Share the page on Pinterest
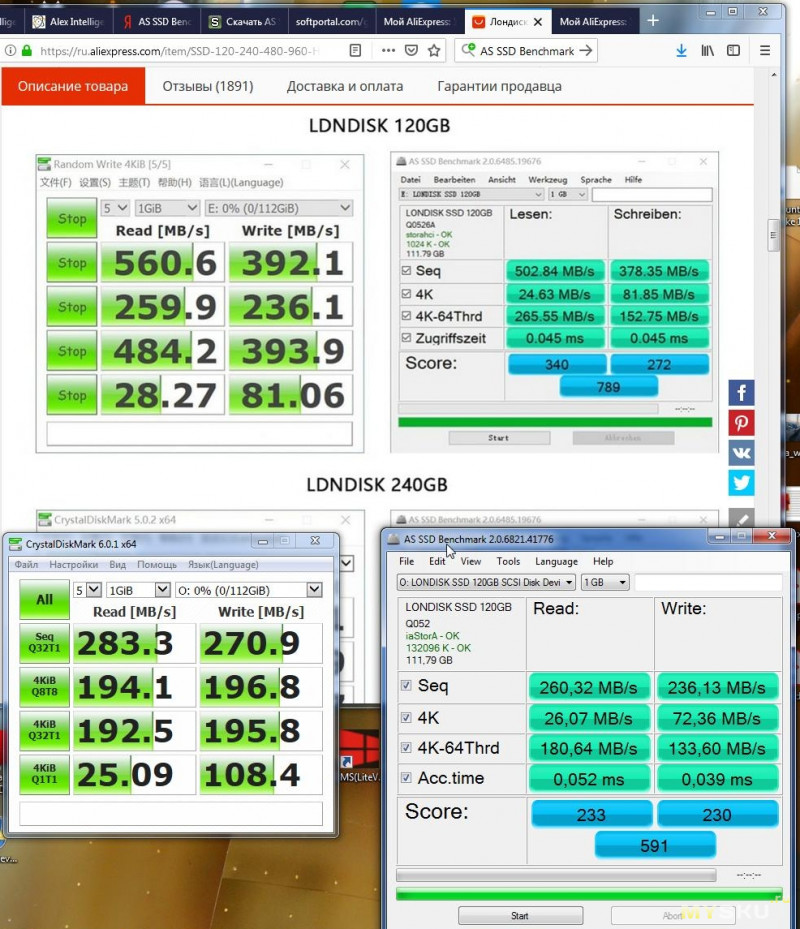Image resolution: width=800 pixels, height=929 pixels. coord(741,423)
